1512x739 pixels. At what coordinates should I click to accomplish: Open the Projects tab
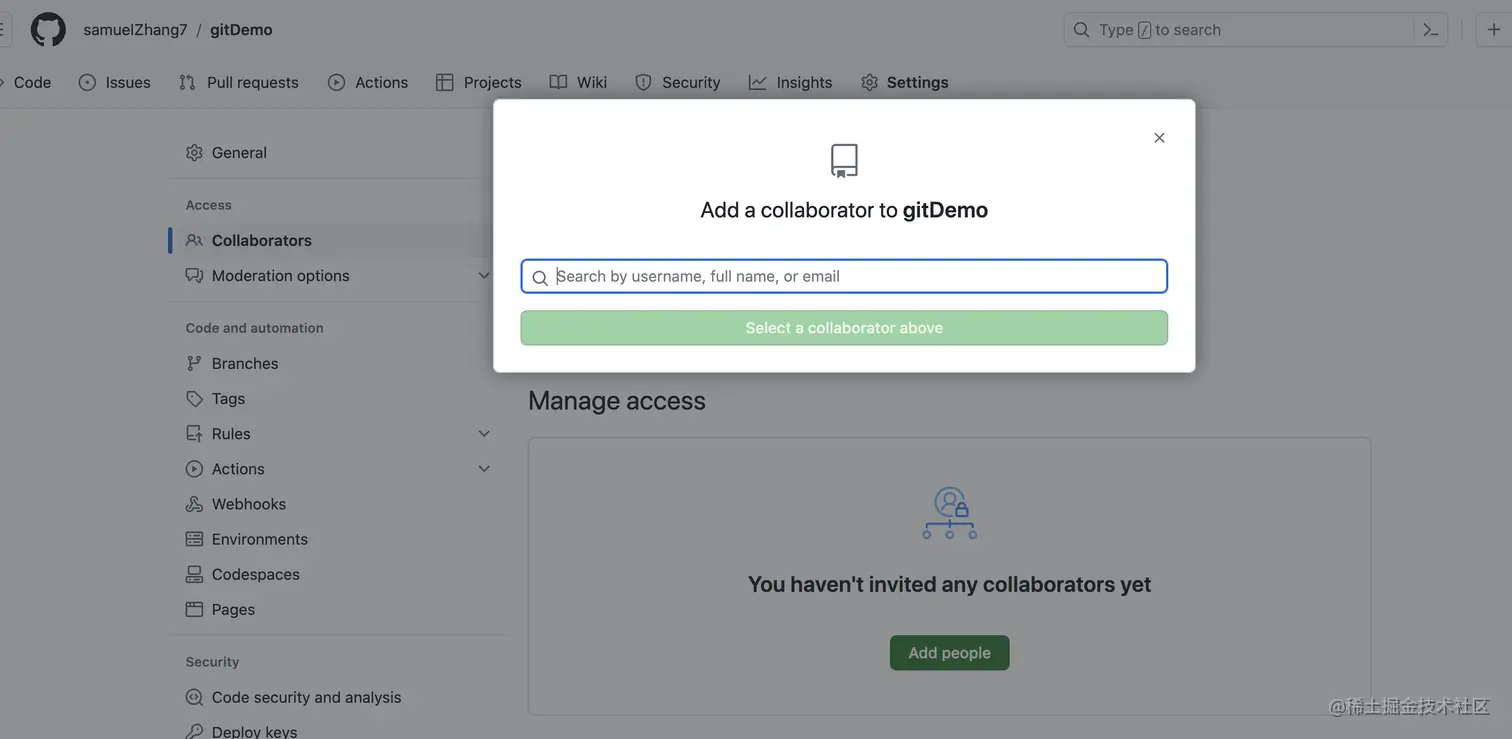479,82
